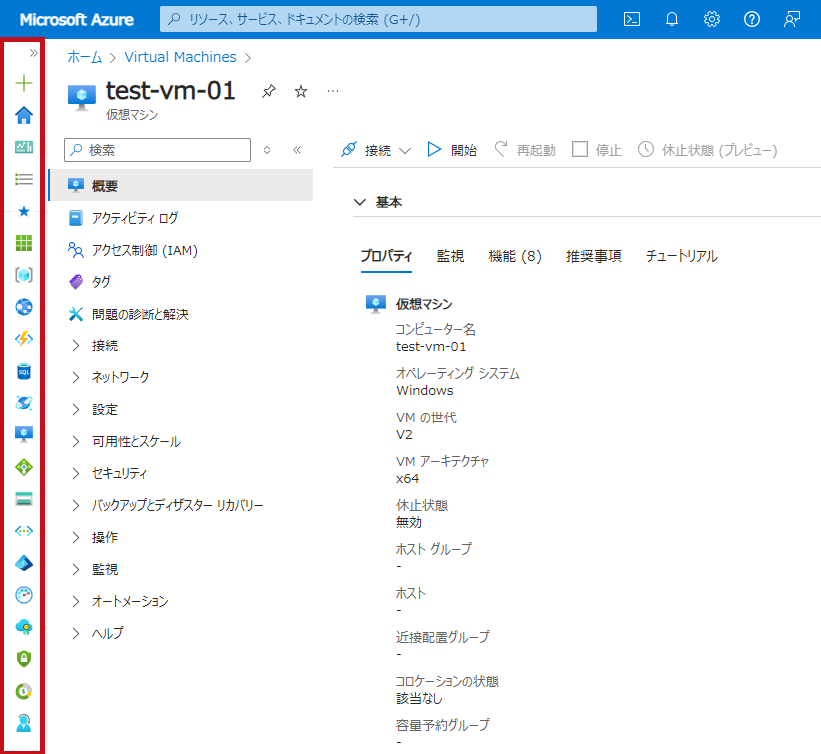This screenshot has width=821, height=754.
Task: Open Advisor cloud icon in sidebar
Action: pos(24,627)
